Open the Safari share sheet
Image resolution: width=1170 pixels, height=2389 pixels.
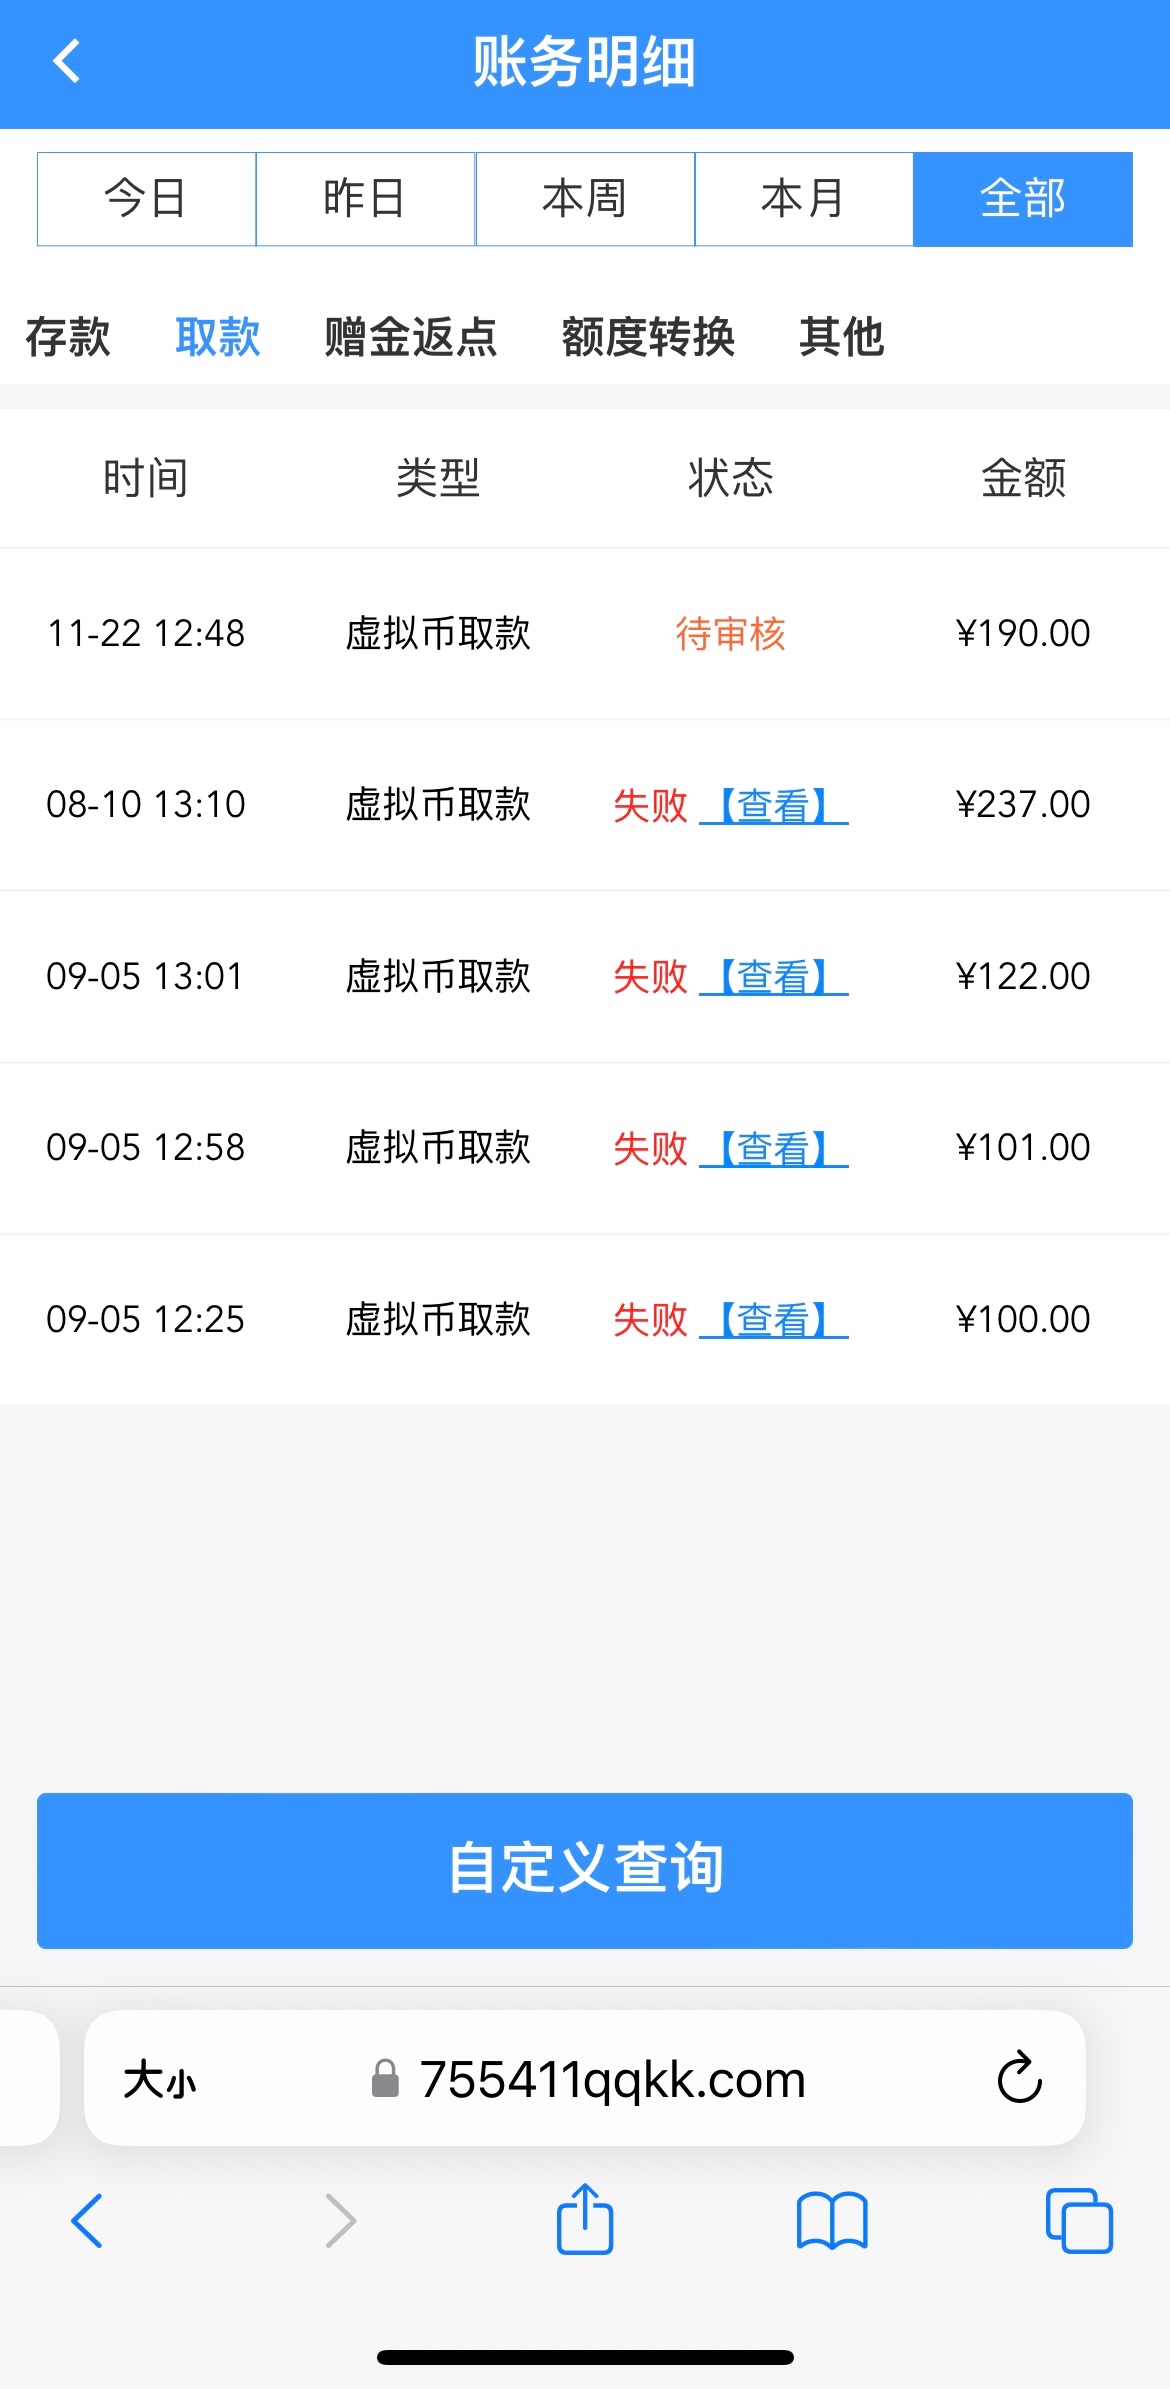tap(585, 2220)
